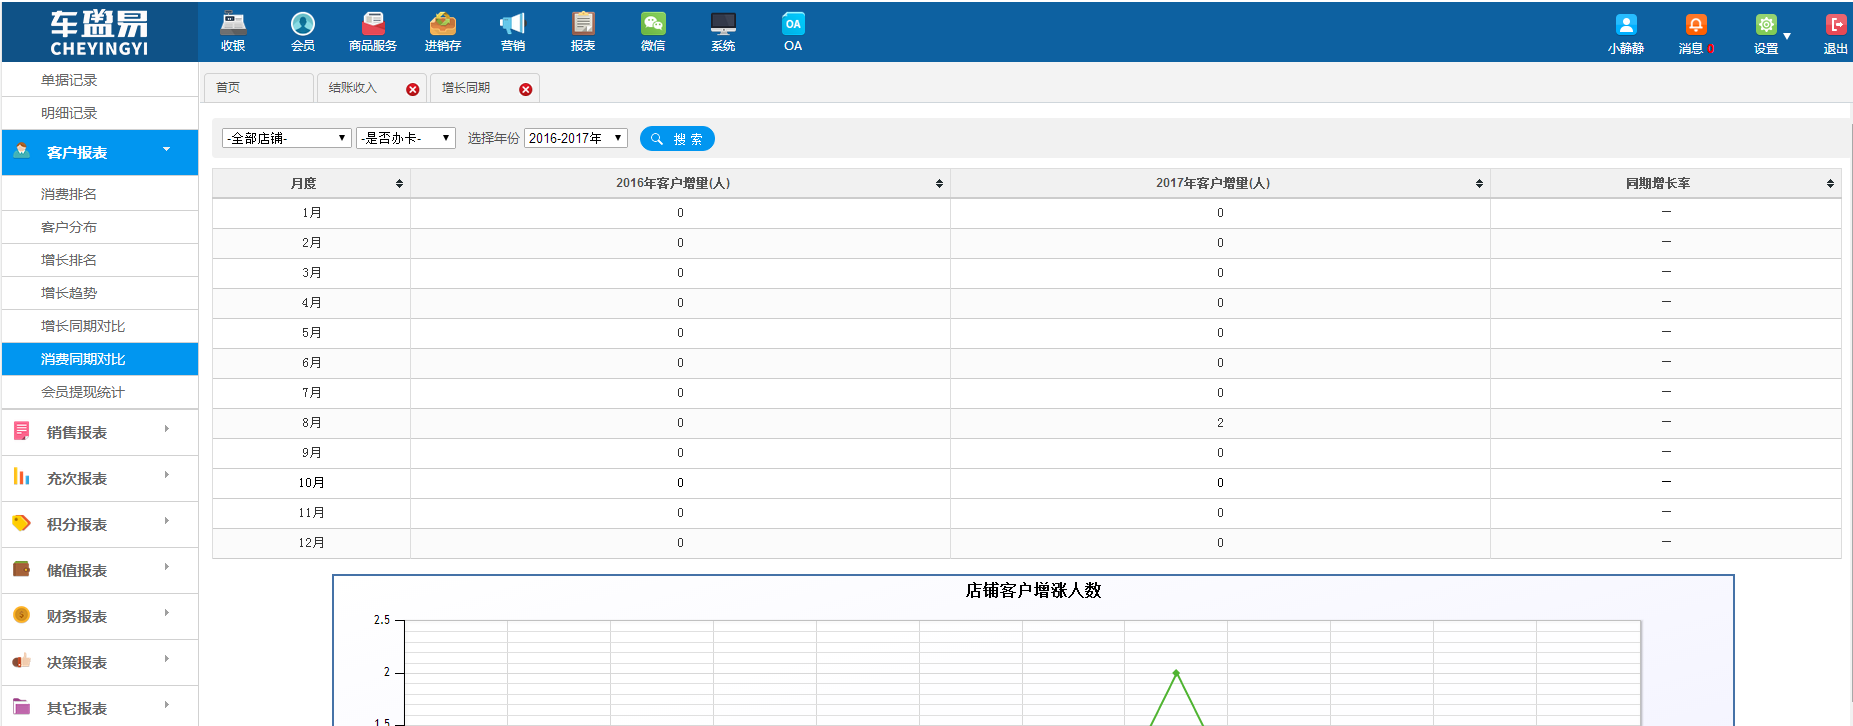
Task: Click the 小静静 user profile icon
Action: pos(1627,25)
